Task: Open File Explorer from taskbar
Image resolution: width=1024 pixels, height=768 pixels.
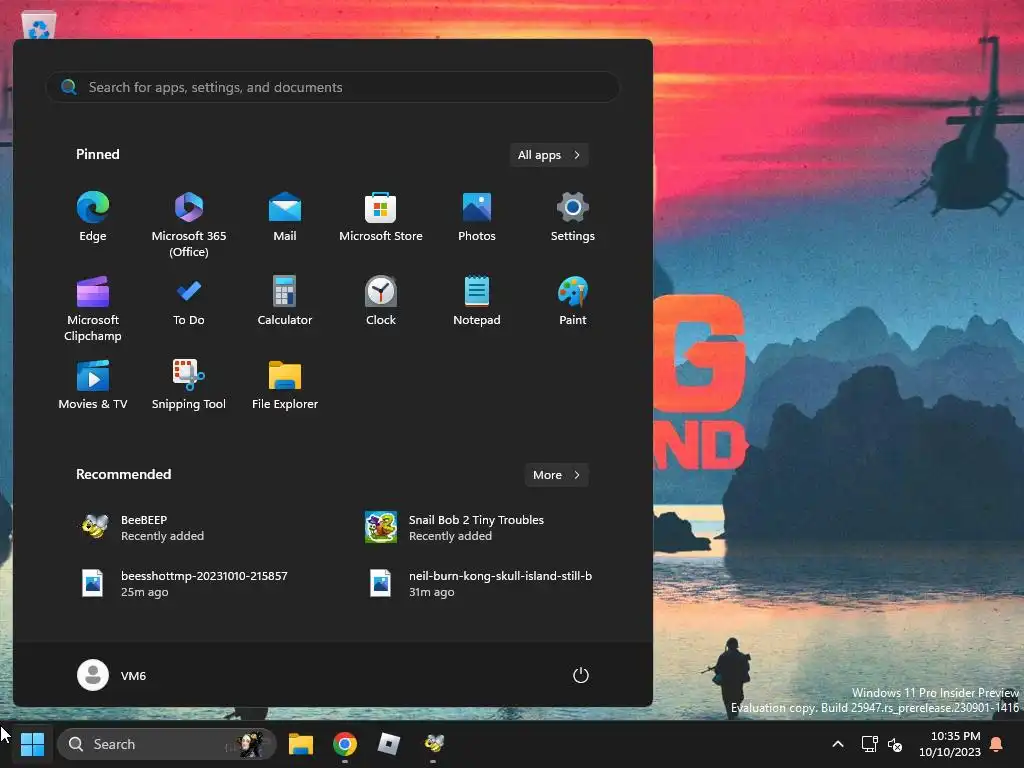Action: click(301, 744)
